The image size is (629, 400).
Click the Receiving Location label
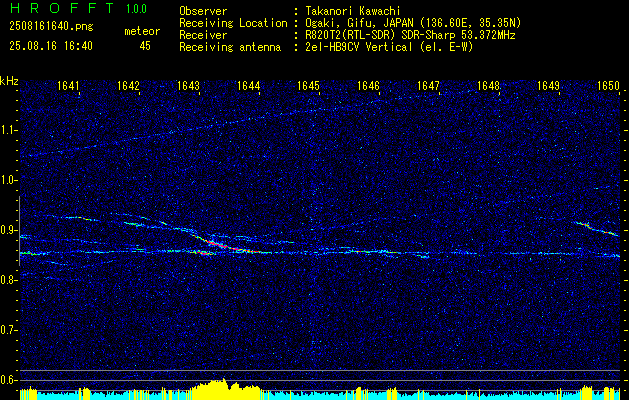pos(233,23)
